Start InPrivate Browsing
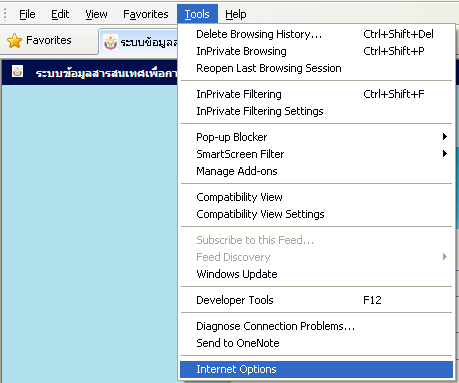Image resolution: width=459 pixels, height=383 pixels. click(316, 51)
